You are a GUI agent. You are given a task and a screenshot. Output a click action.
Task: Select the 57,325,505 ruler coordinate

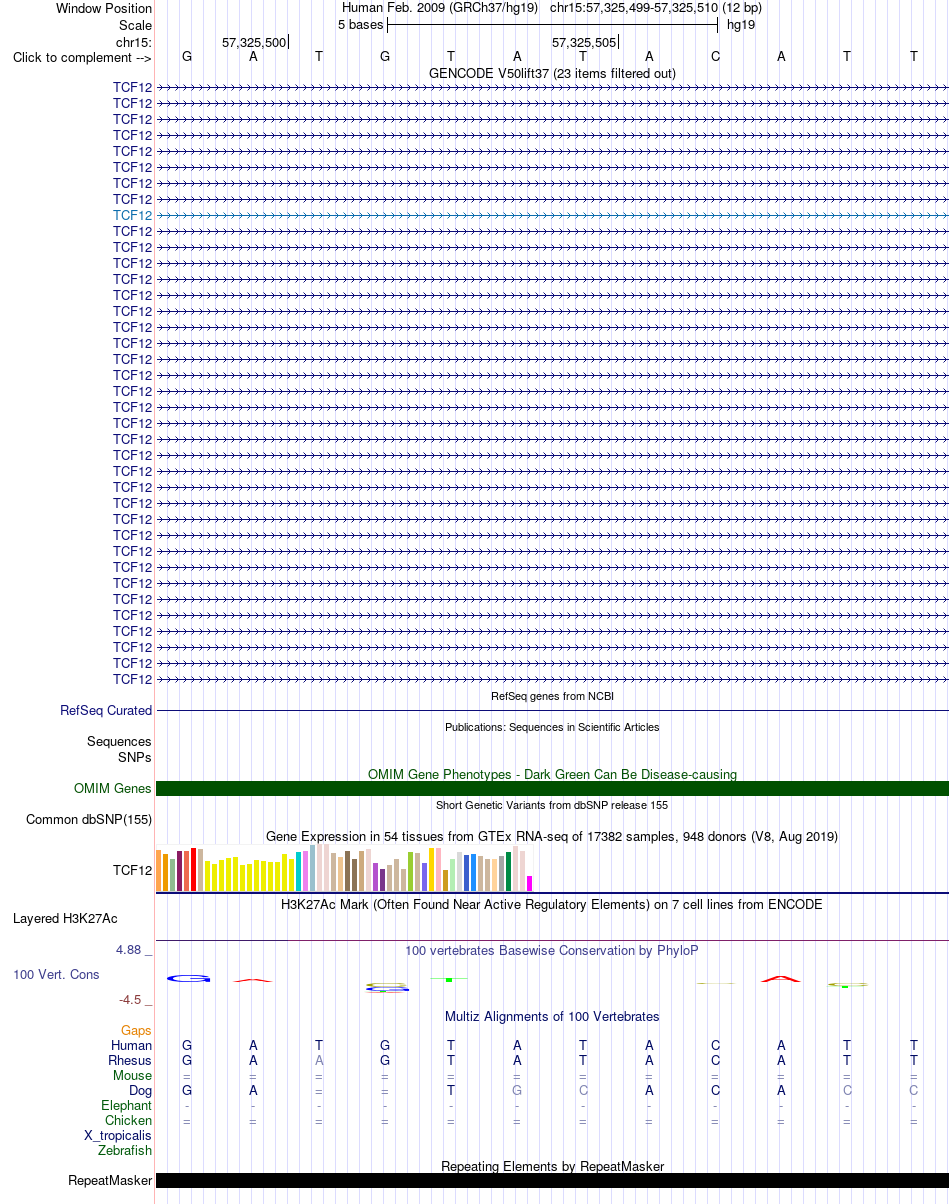[x=584, y=42]
